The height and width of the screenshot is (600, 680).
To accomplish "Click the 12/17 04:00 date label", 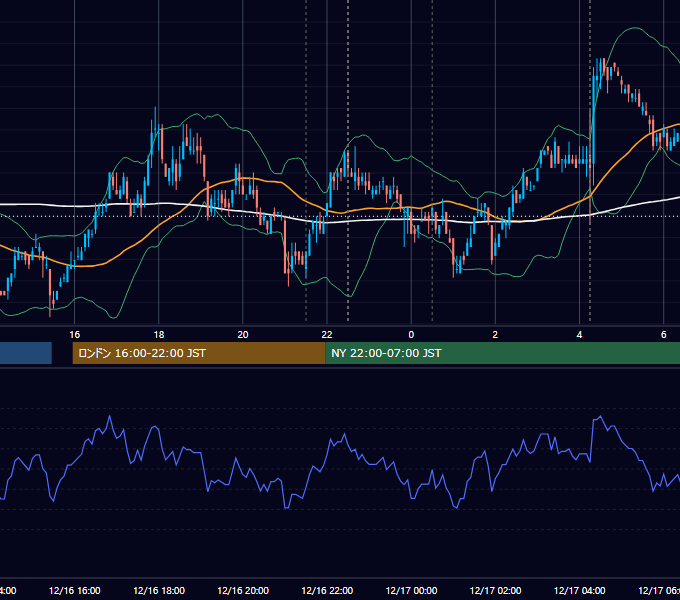I will click(579, 590).
